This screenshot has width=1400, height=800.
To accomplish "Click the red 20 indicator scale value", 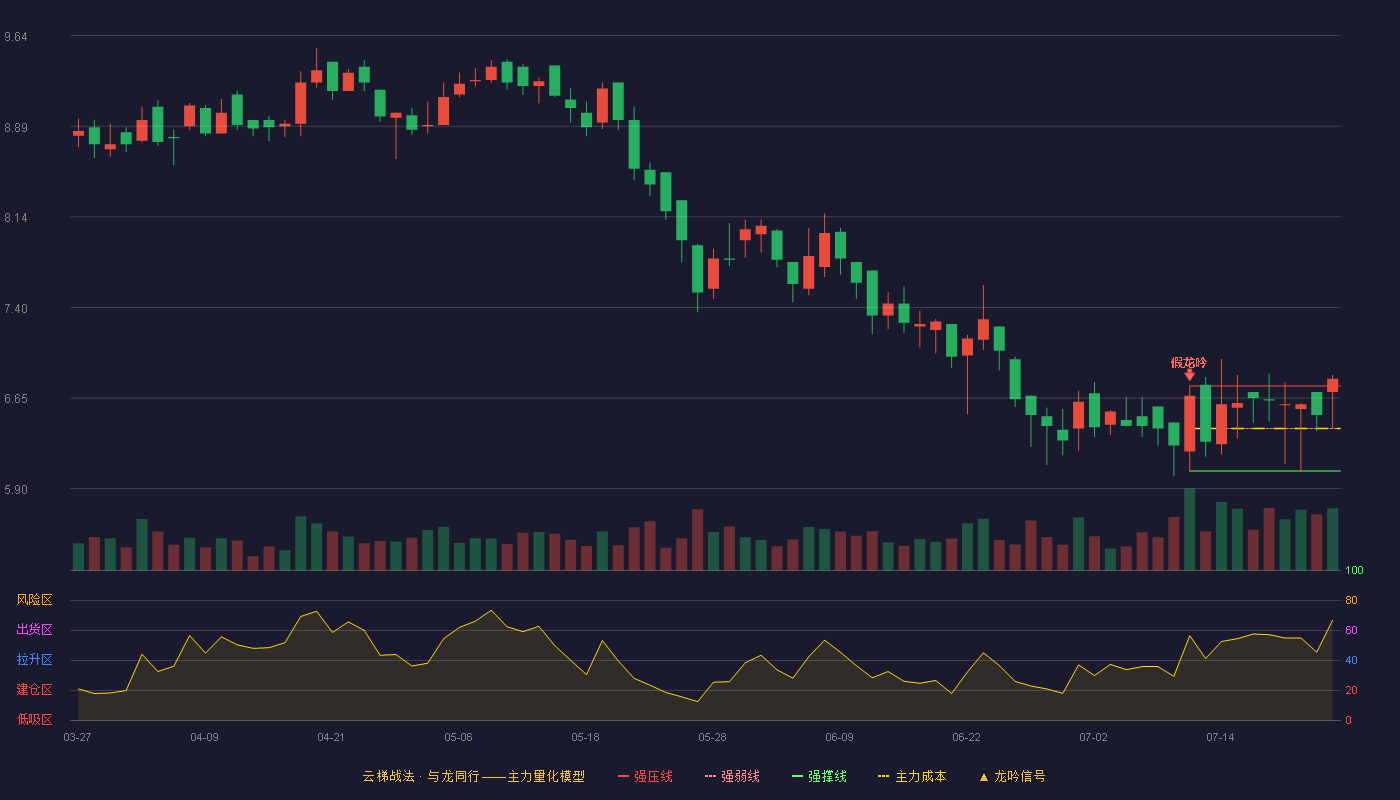I will click(x=1351, y=690).
